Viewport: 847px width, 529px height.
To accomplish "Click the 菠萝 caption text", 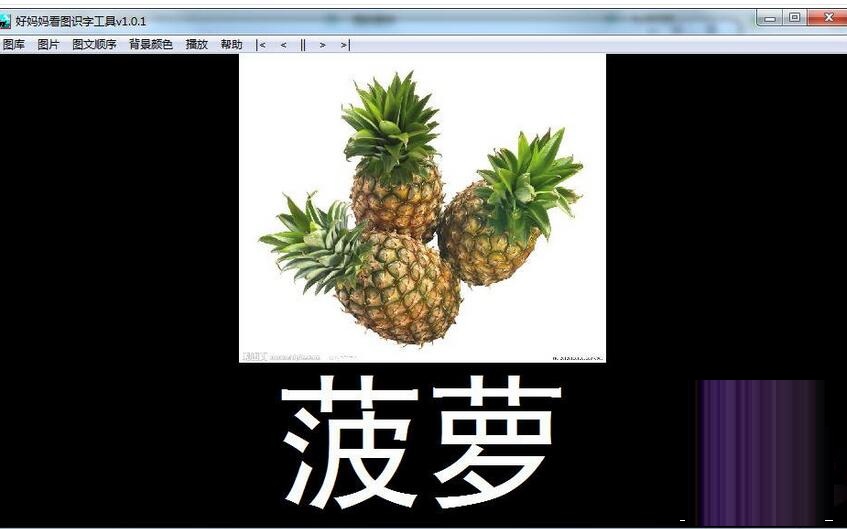I will (x=422, y=441).
